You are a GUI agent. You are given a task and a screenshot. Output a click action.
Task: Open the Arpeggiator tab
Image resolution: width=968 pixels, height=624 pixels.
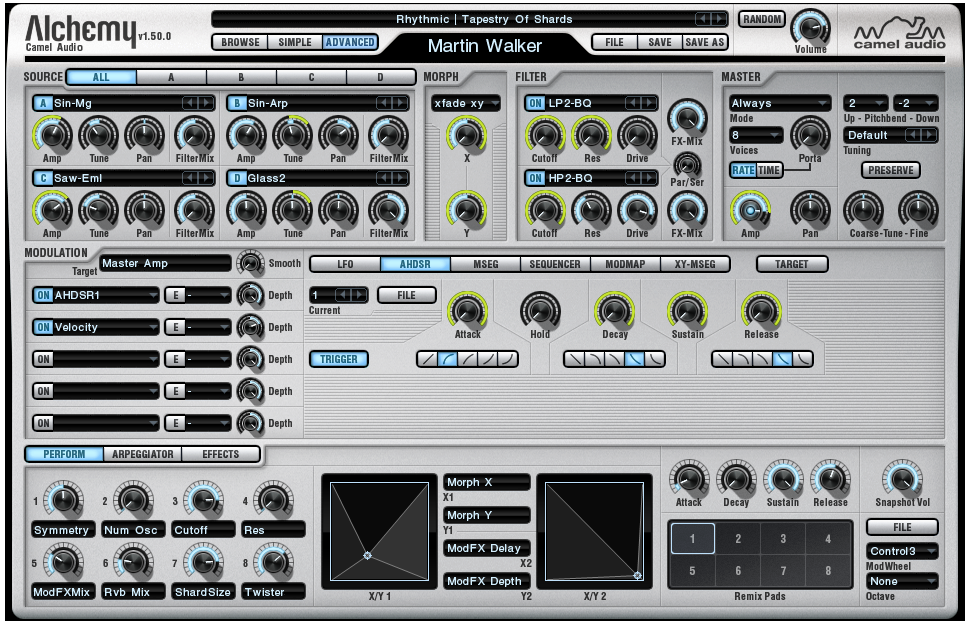(x=142, y=454)
